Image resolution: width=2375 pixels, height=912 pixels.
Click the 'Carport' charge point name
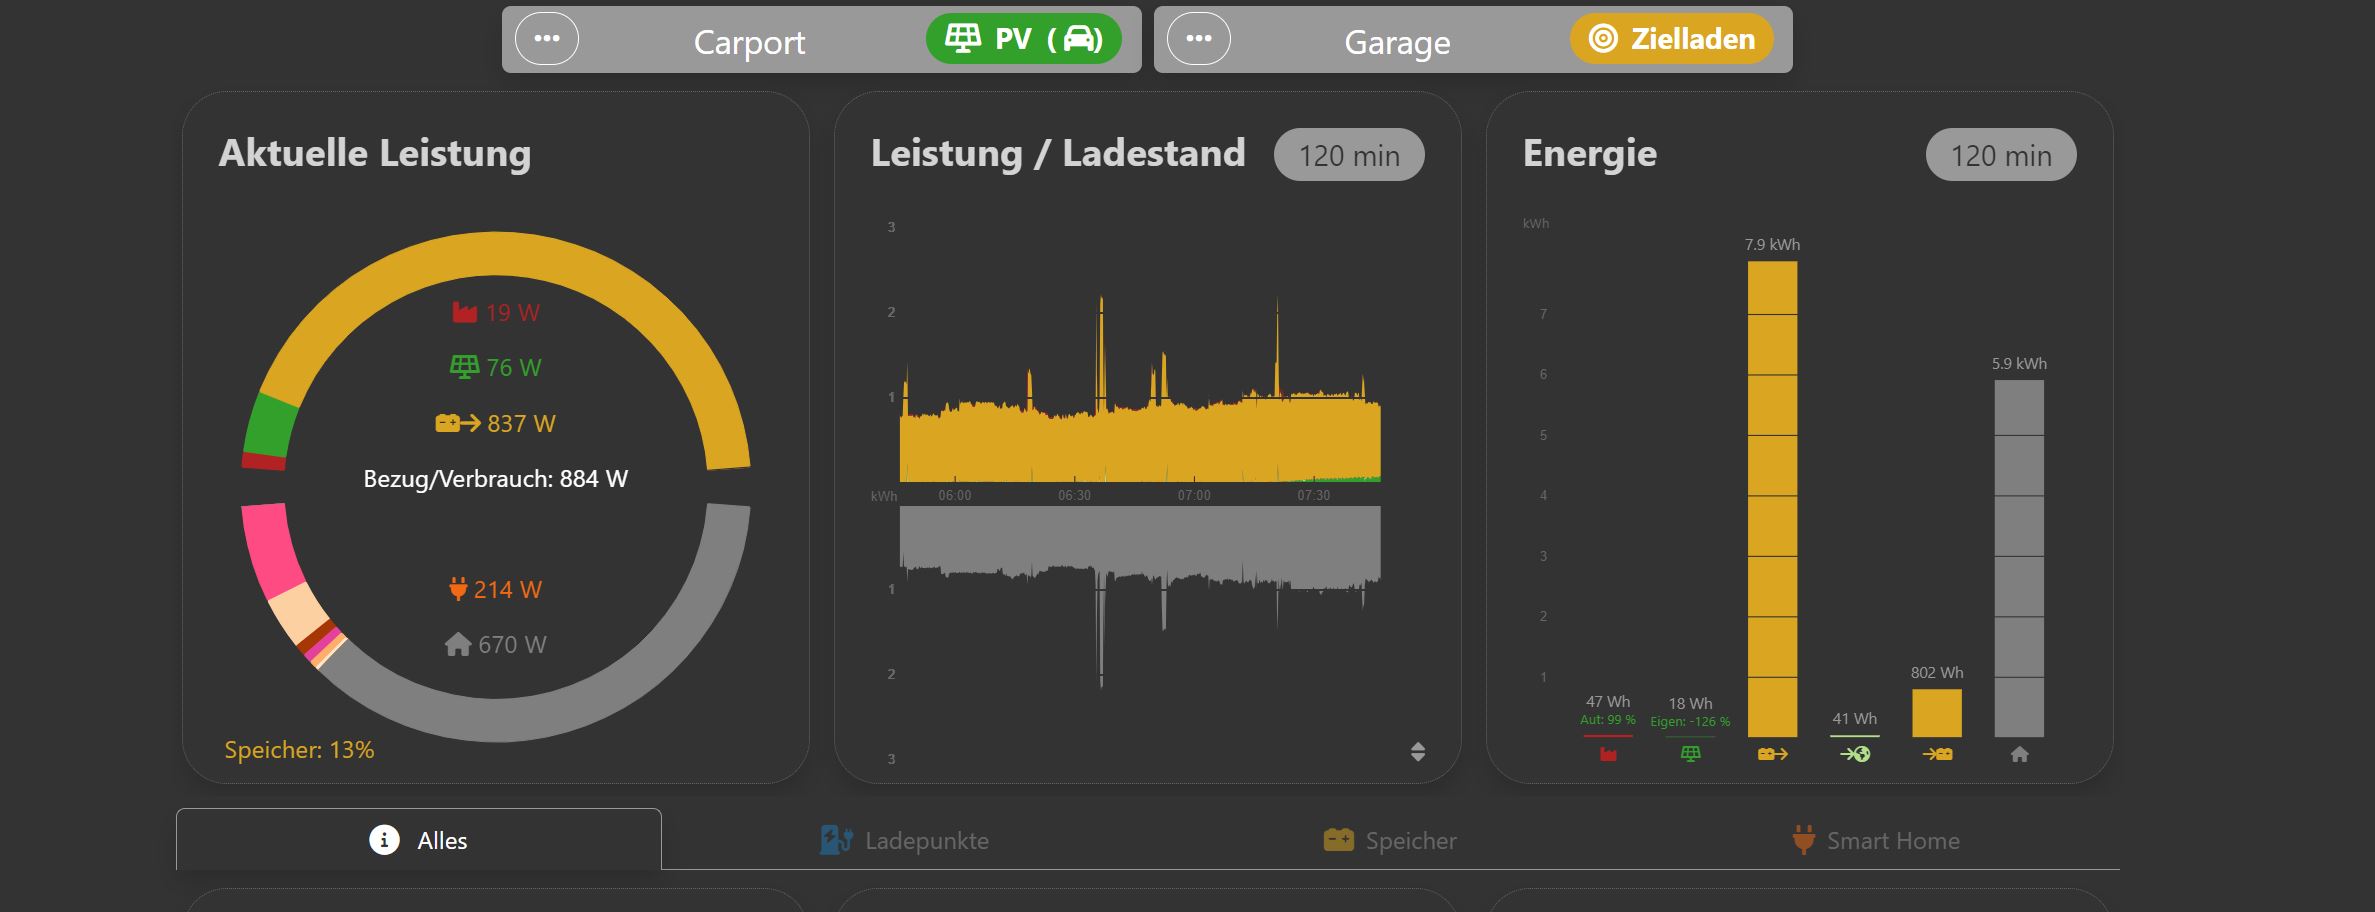tap(749, 42)
